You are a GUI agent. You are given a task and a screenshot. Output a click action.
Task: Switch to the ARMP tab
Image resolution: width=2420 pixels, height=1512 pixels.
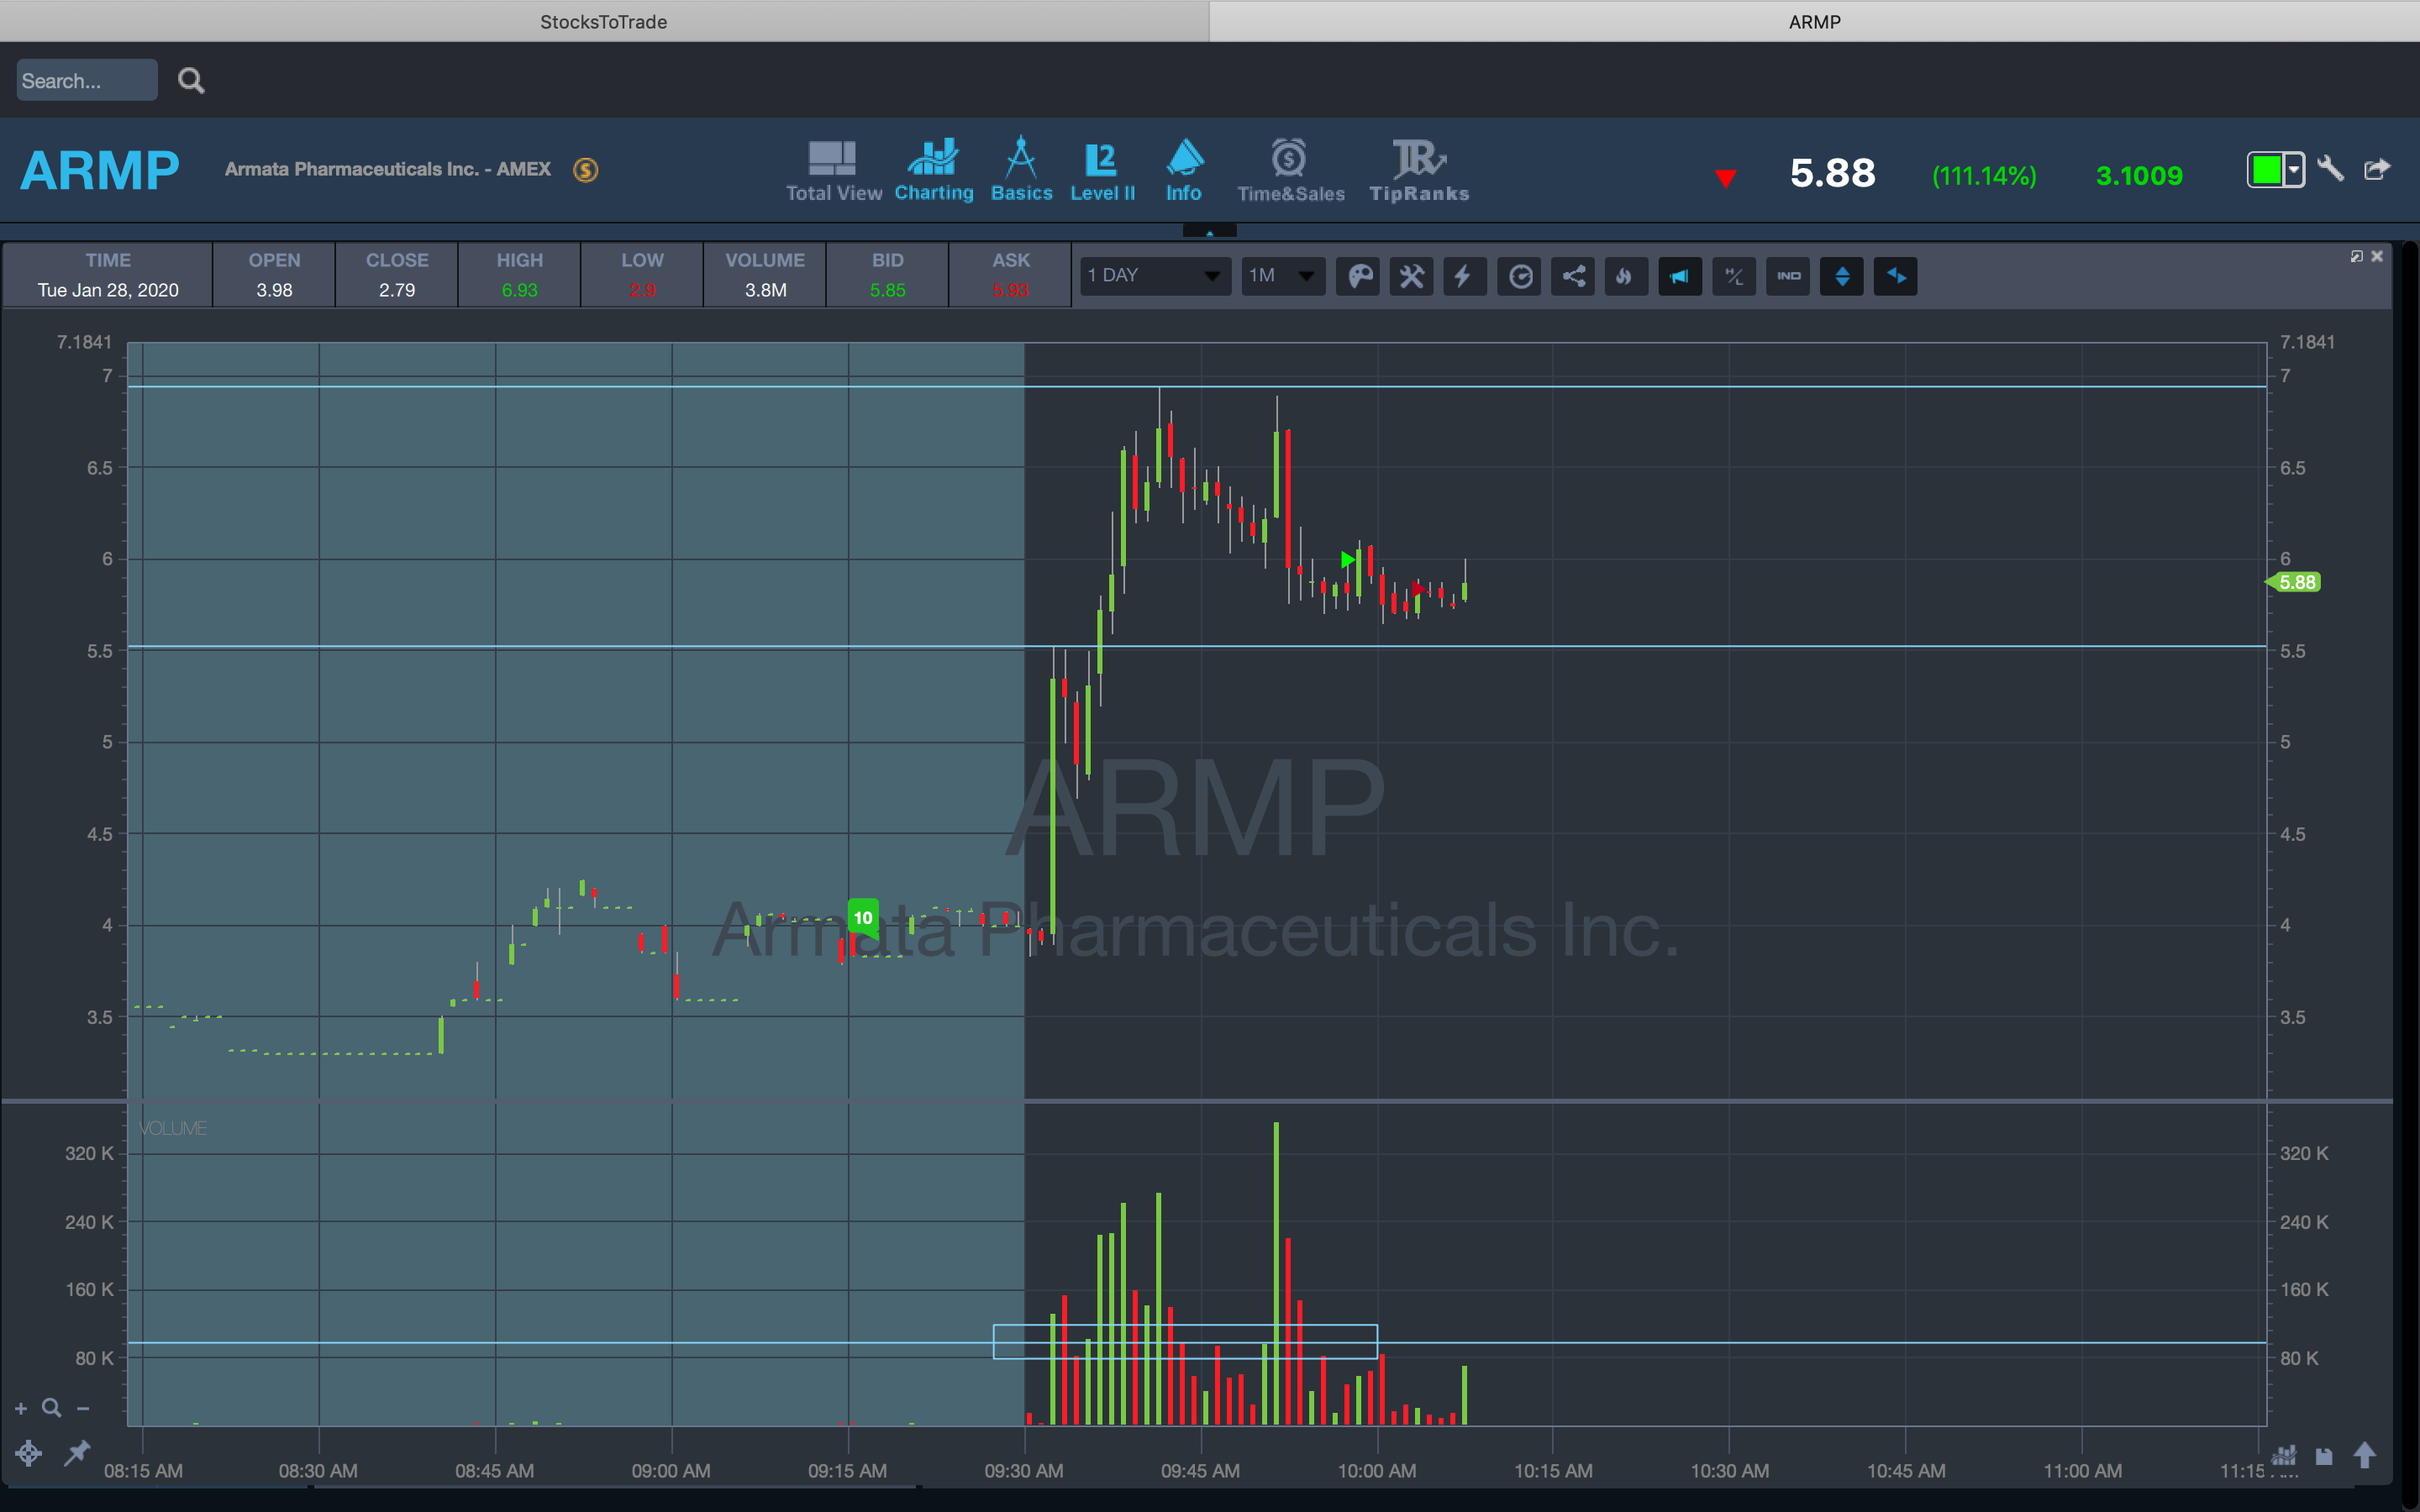point(1814,21)
